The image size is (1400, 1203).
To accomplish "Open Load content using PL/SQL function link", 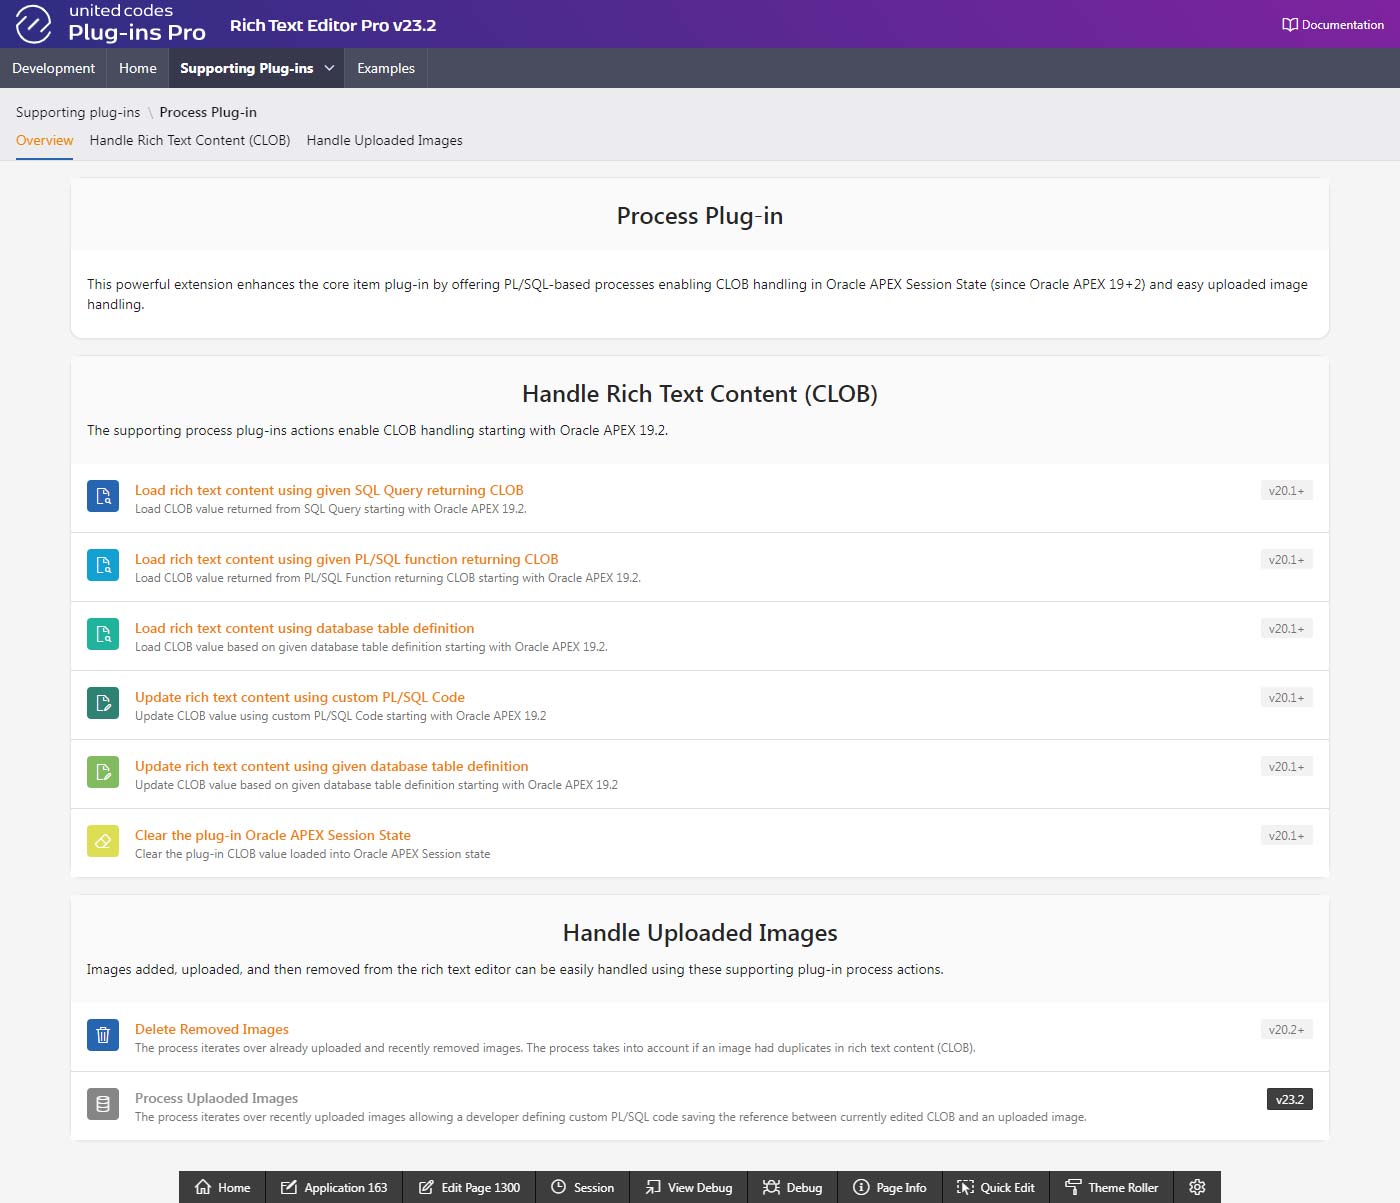I will tap(347, 559).
